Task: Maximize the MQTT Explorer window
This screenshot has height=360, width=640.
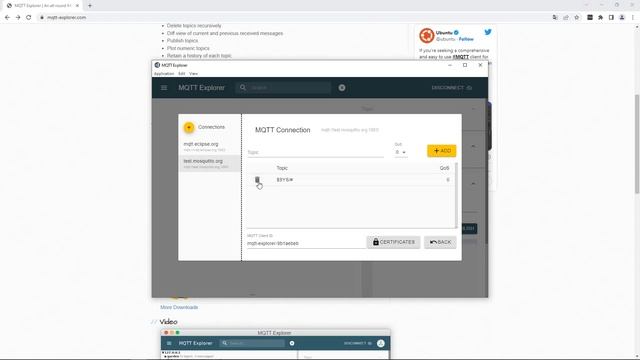Action: (465, 65)
